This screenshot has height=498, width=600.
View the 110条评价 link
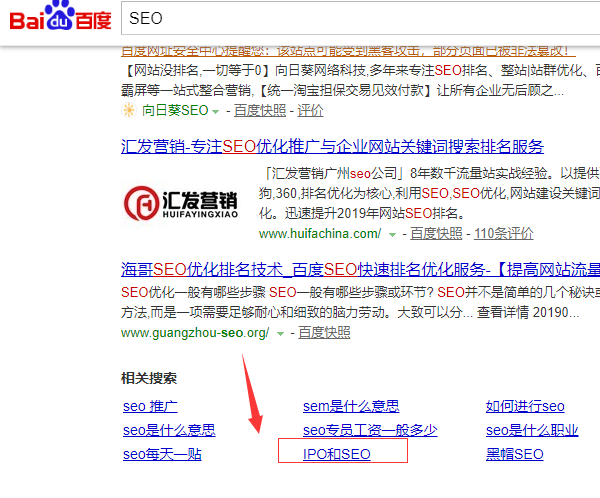pos(504,233)
